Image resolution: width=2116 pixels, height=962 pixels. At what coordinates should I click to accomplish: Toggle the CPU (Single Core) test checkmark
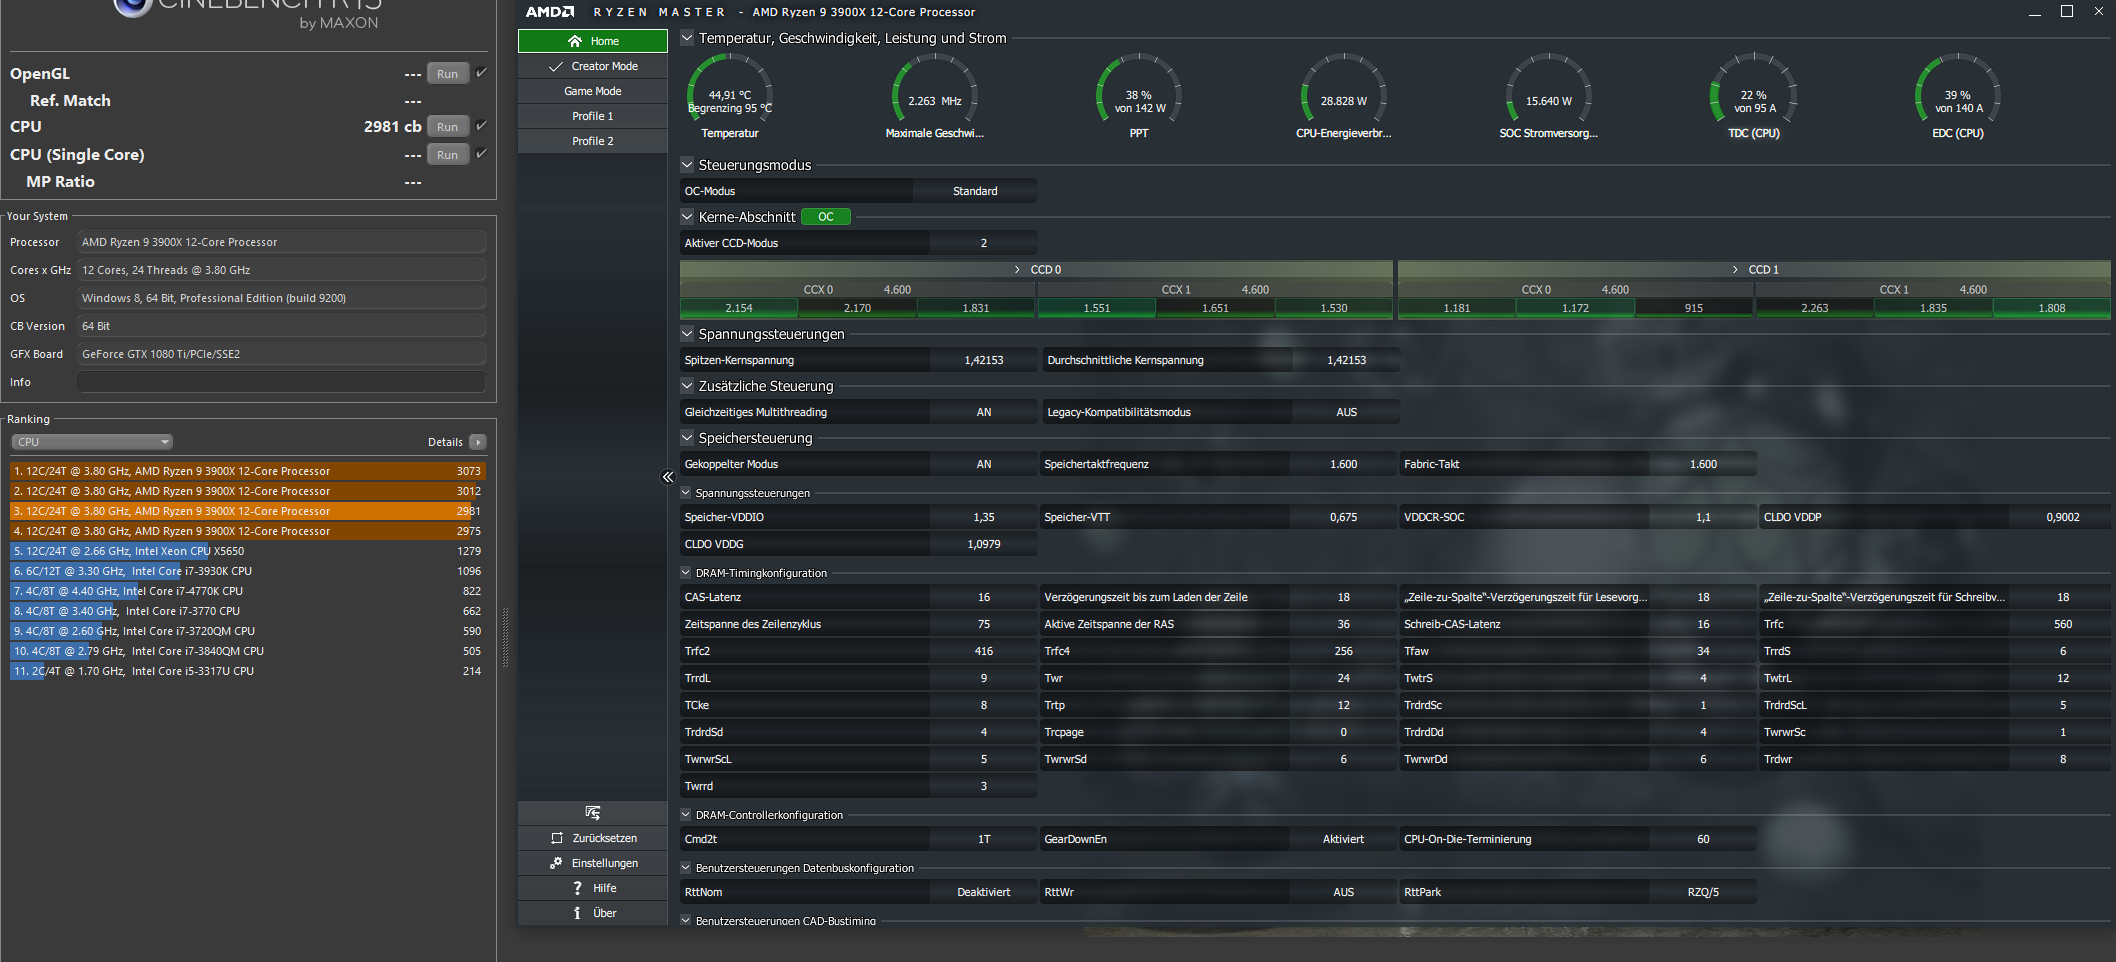point(481,154)
